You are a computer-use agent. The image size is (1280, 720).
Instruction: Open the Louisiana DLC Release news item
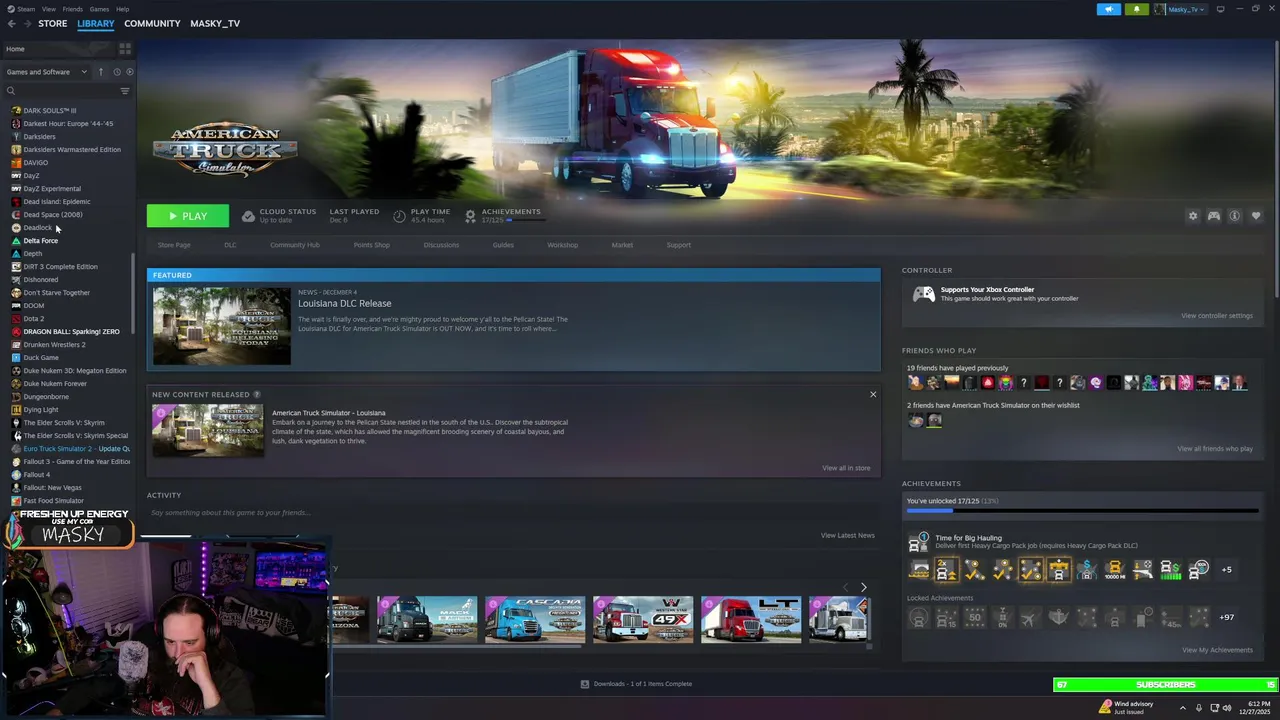pos(345,304)
